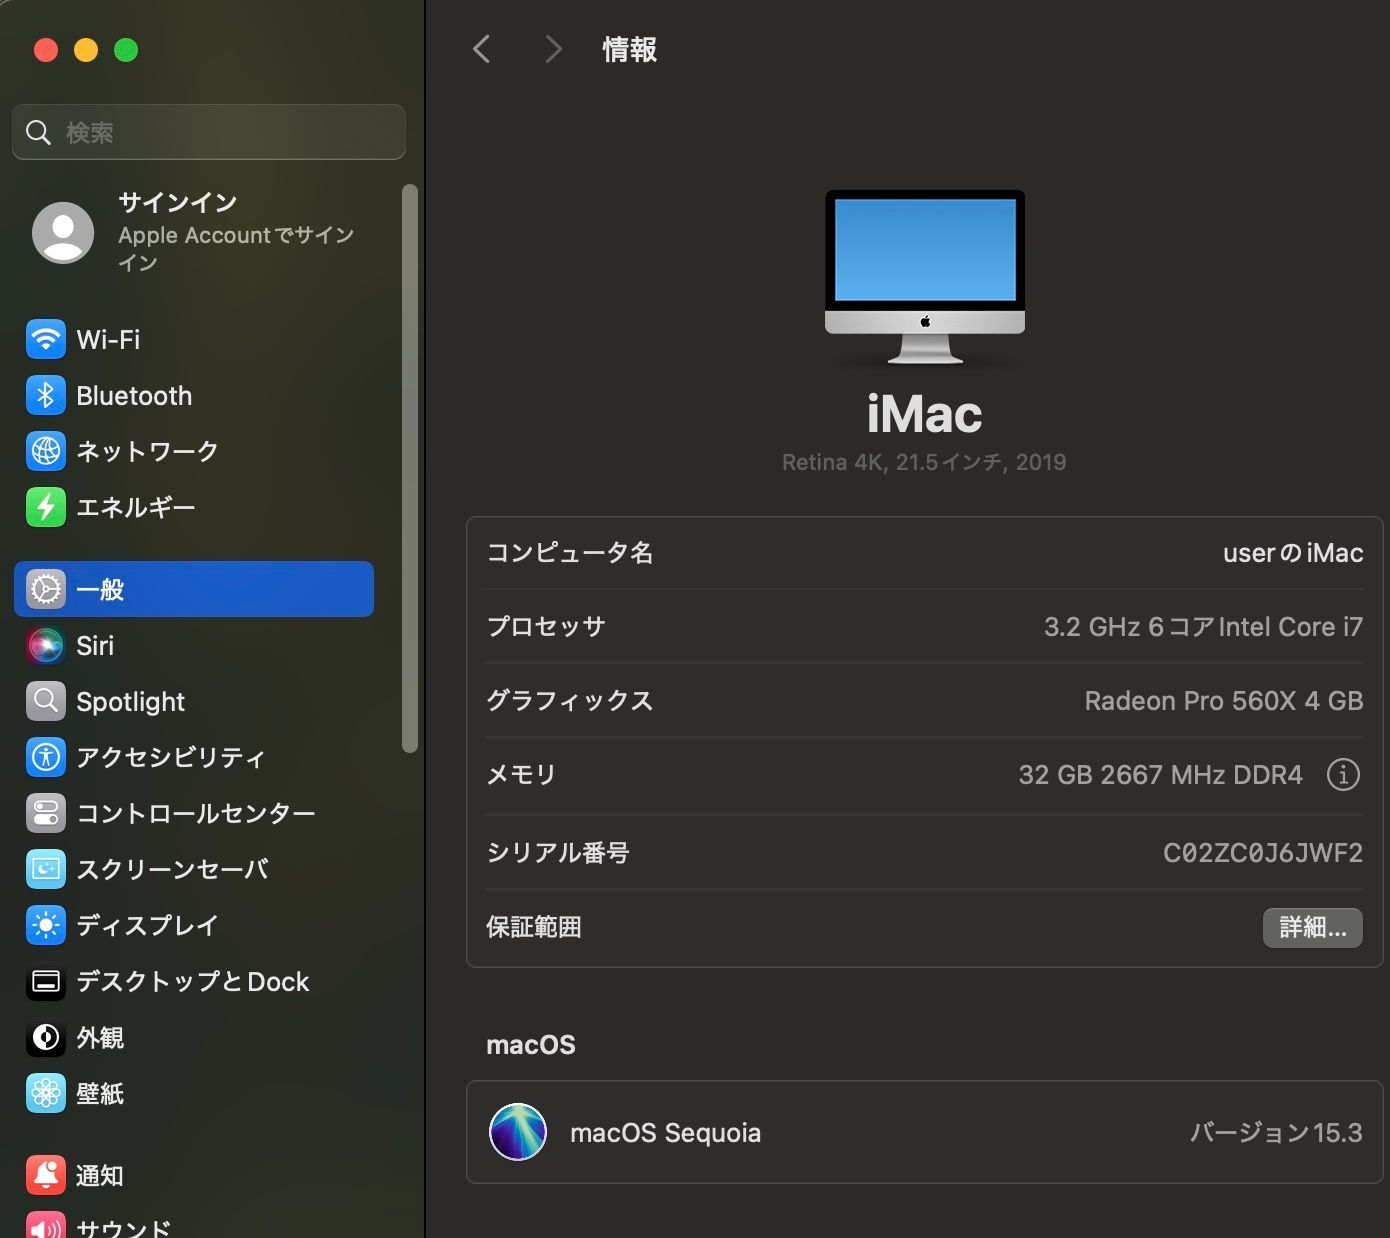
Task: Open ディスプレイ sun icon
Action: [46, 926]
